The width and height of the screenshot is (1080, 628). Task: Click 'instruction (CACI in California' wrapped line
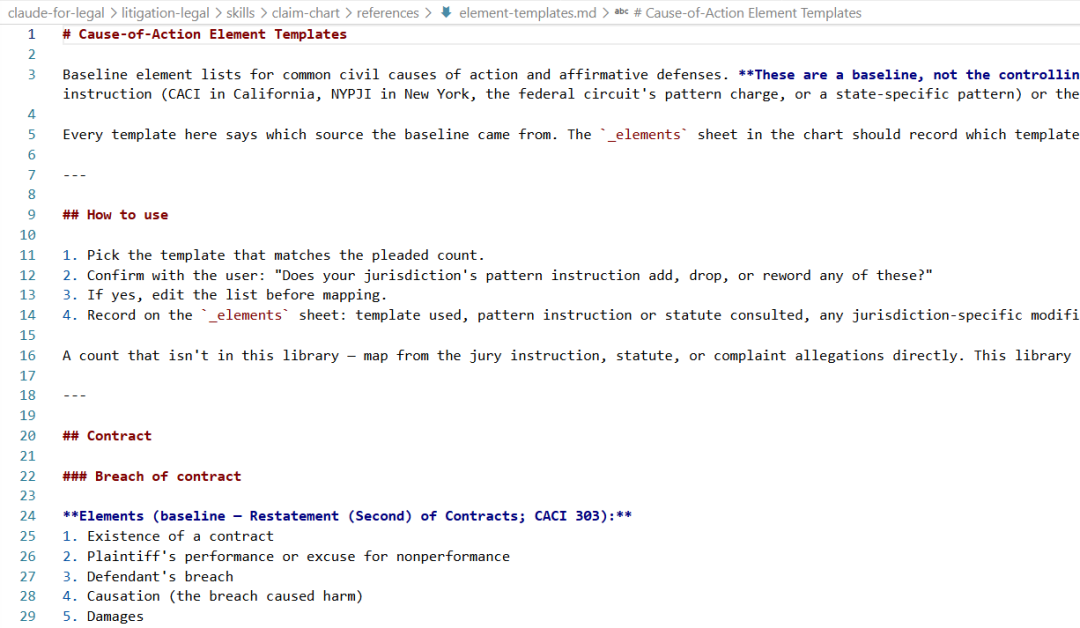(571, 94)
